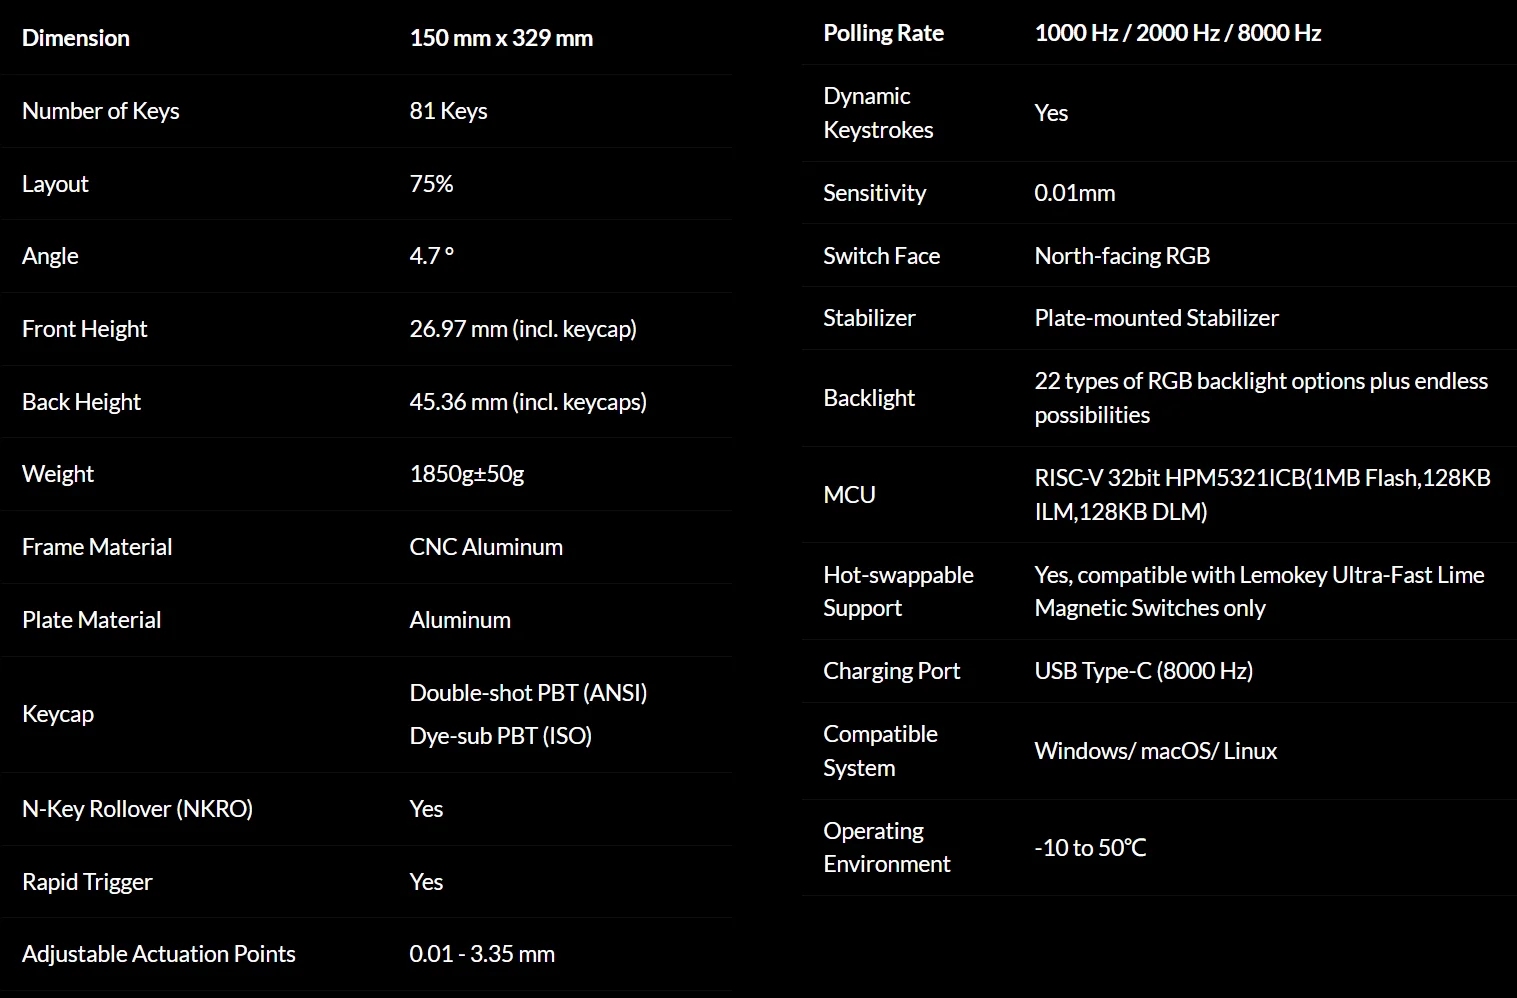Select the 150 mm x 329 mm value
This screenshot has width=1517, height=998.
click(501, 38)
